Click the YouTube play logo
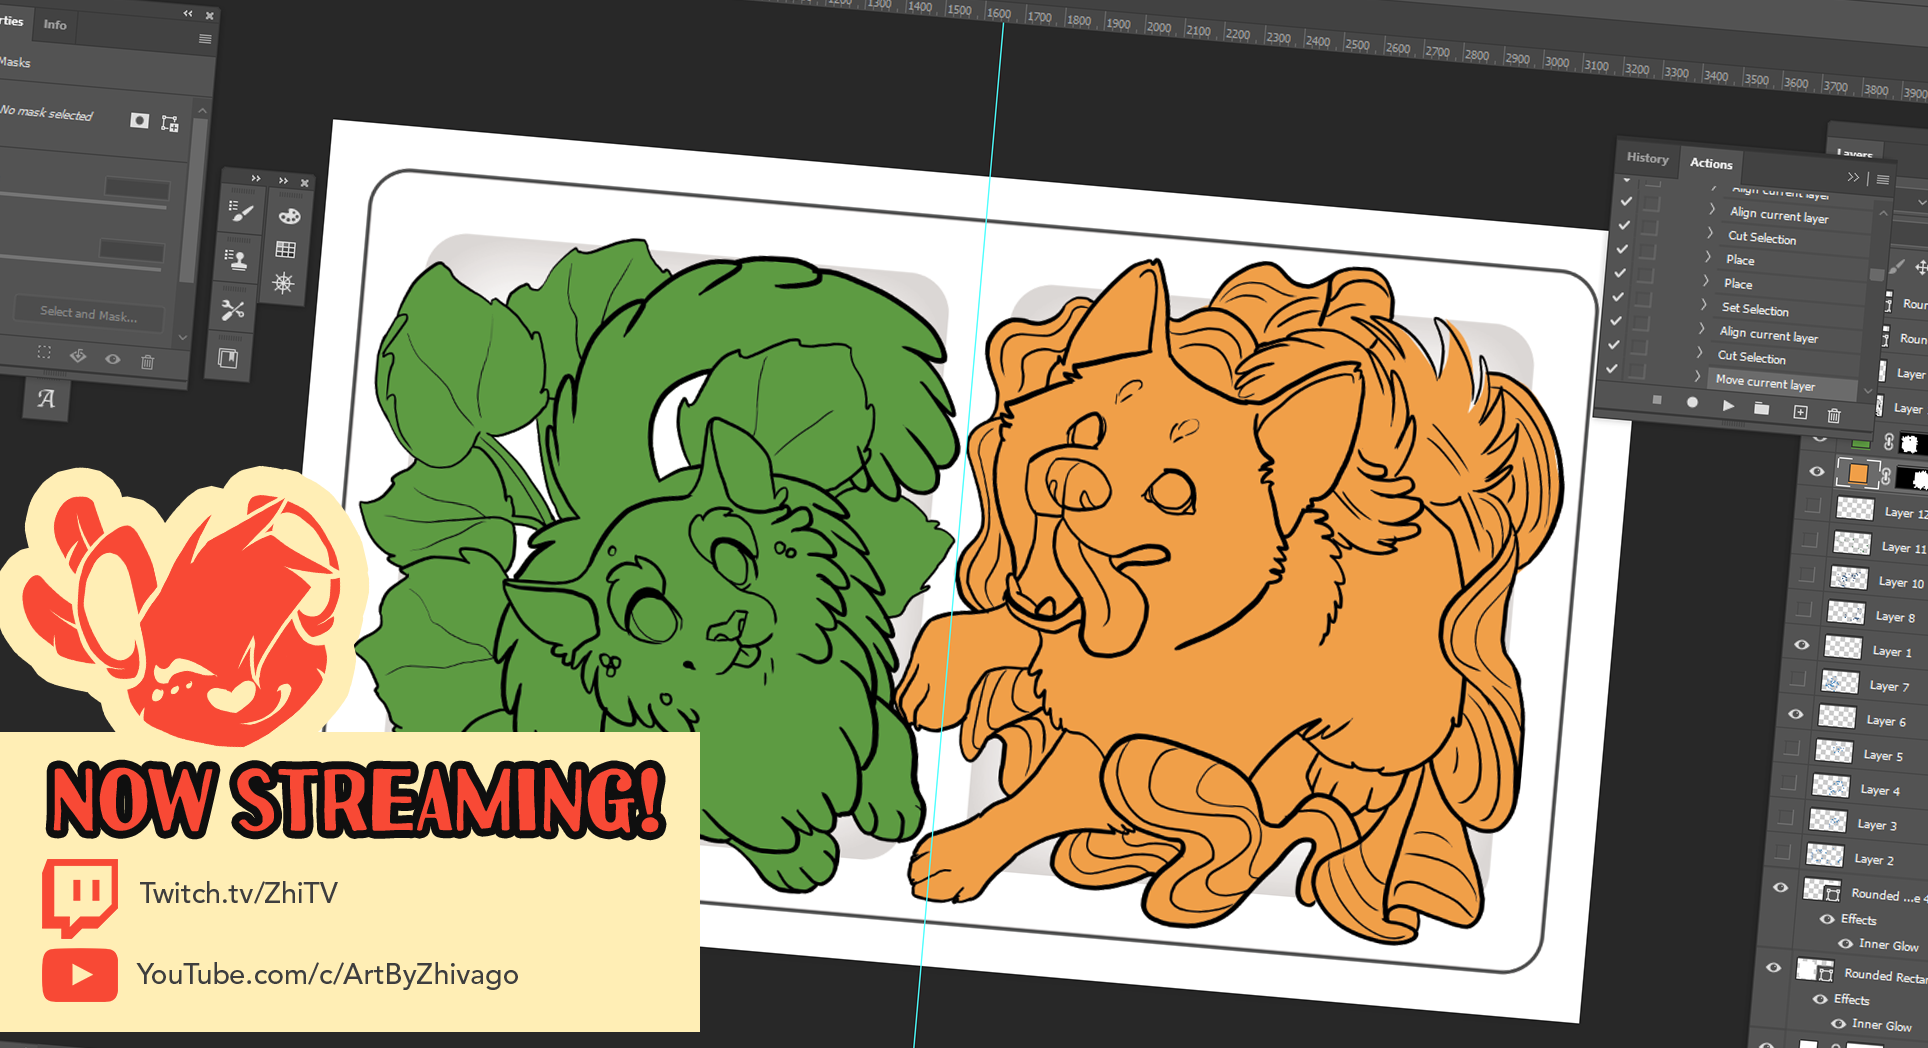1928x1048 pixels. 81,975
